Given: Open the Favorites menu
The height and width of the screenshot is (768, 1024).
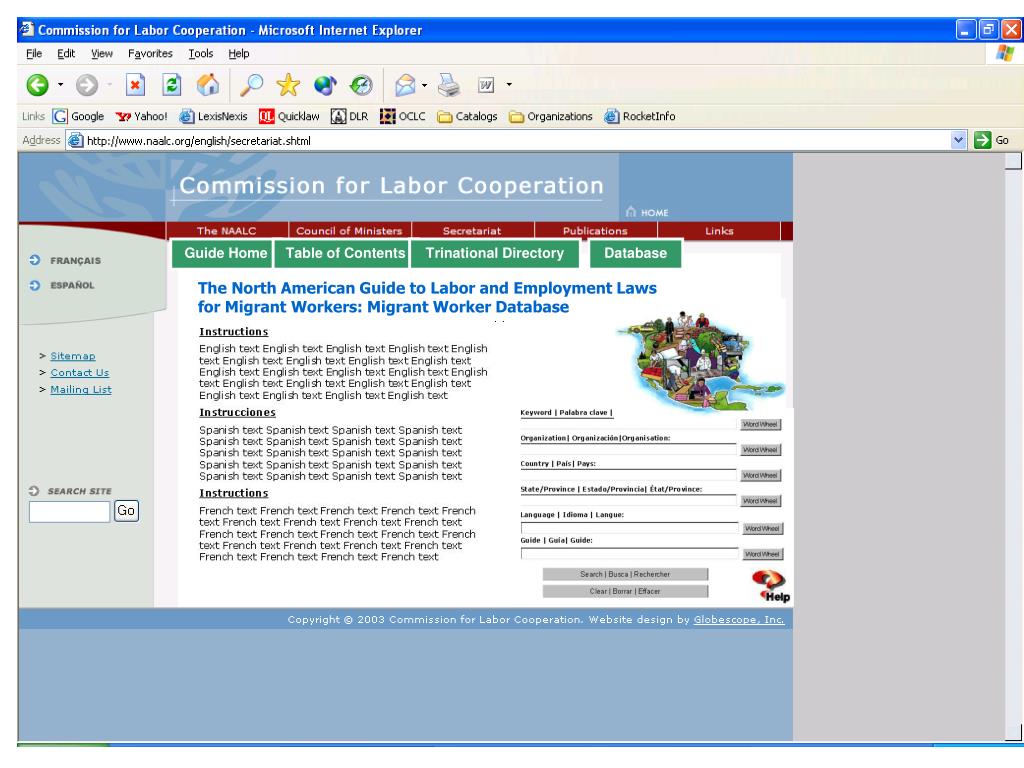Looking at the screenshot, I should (150, 54).
